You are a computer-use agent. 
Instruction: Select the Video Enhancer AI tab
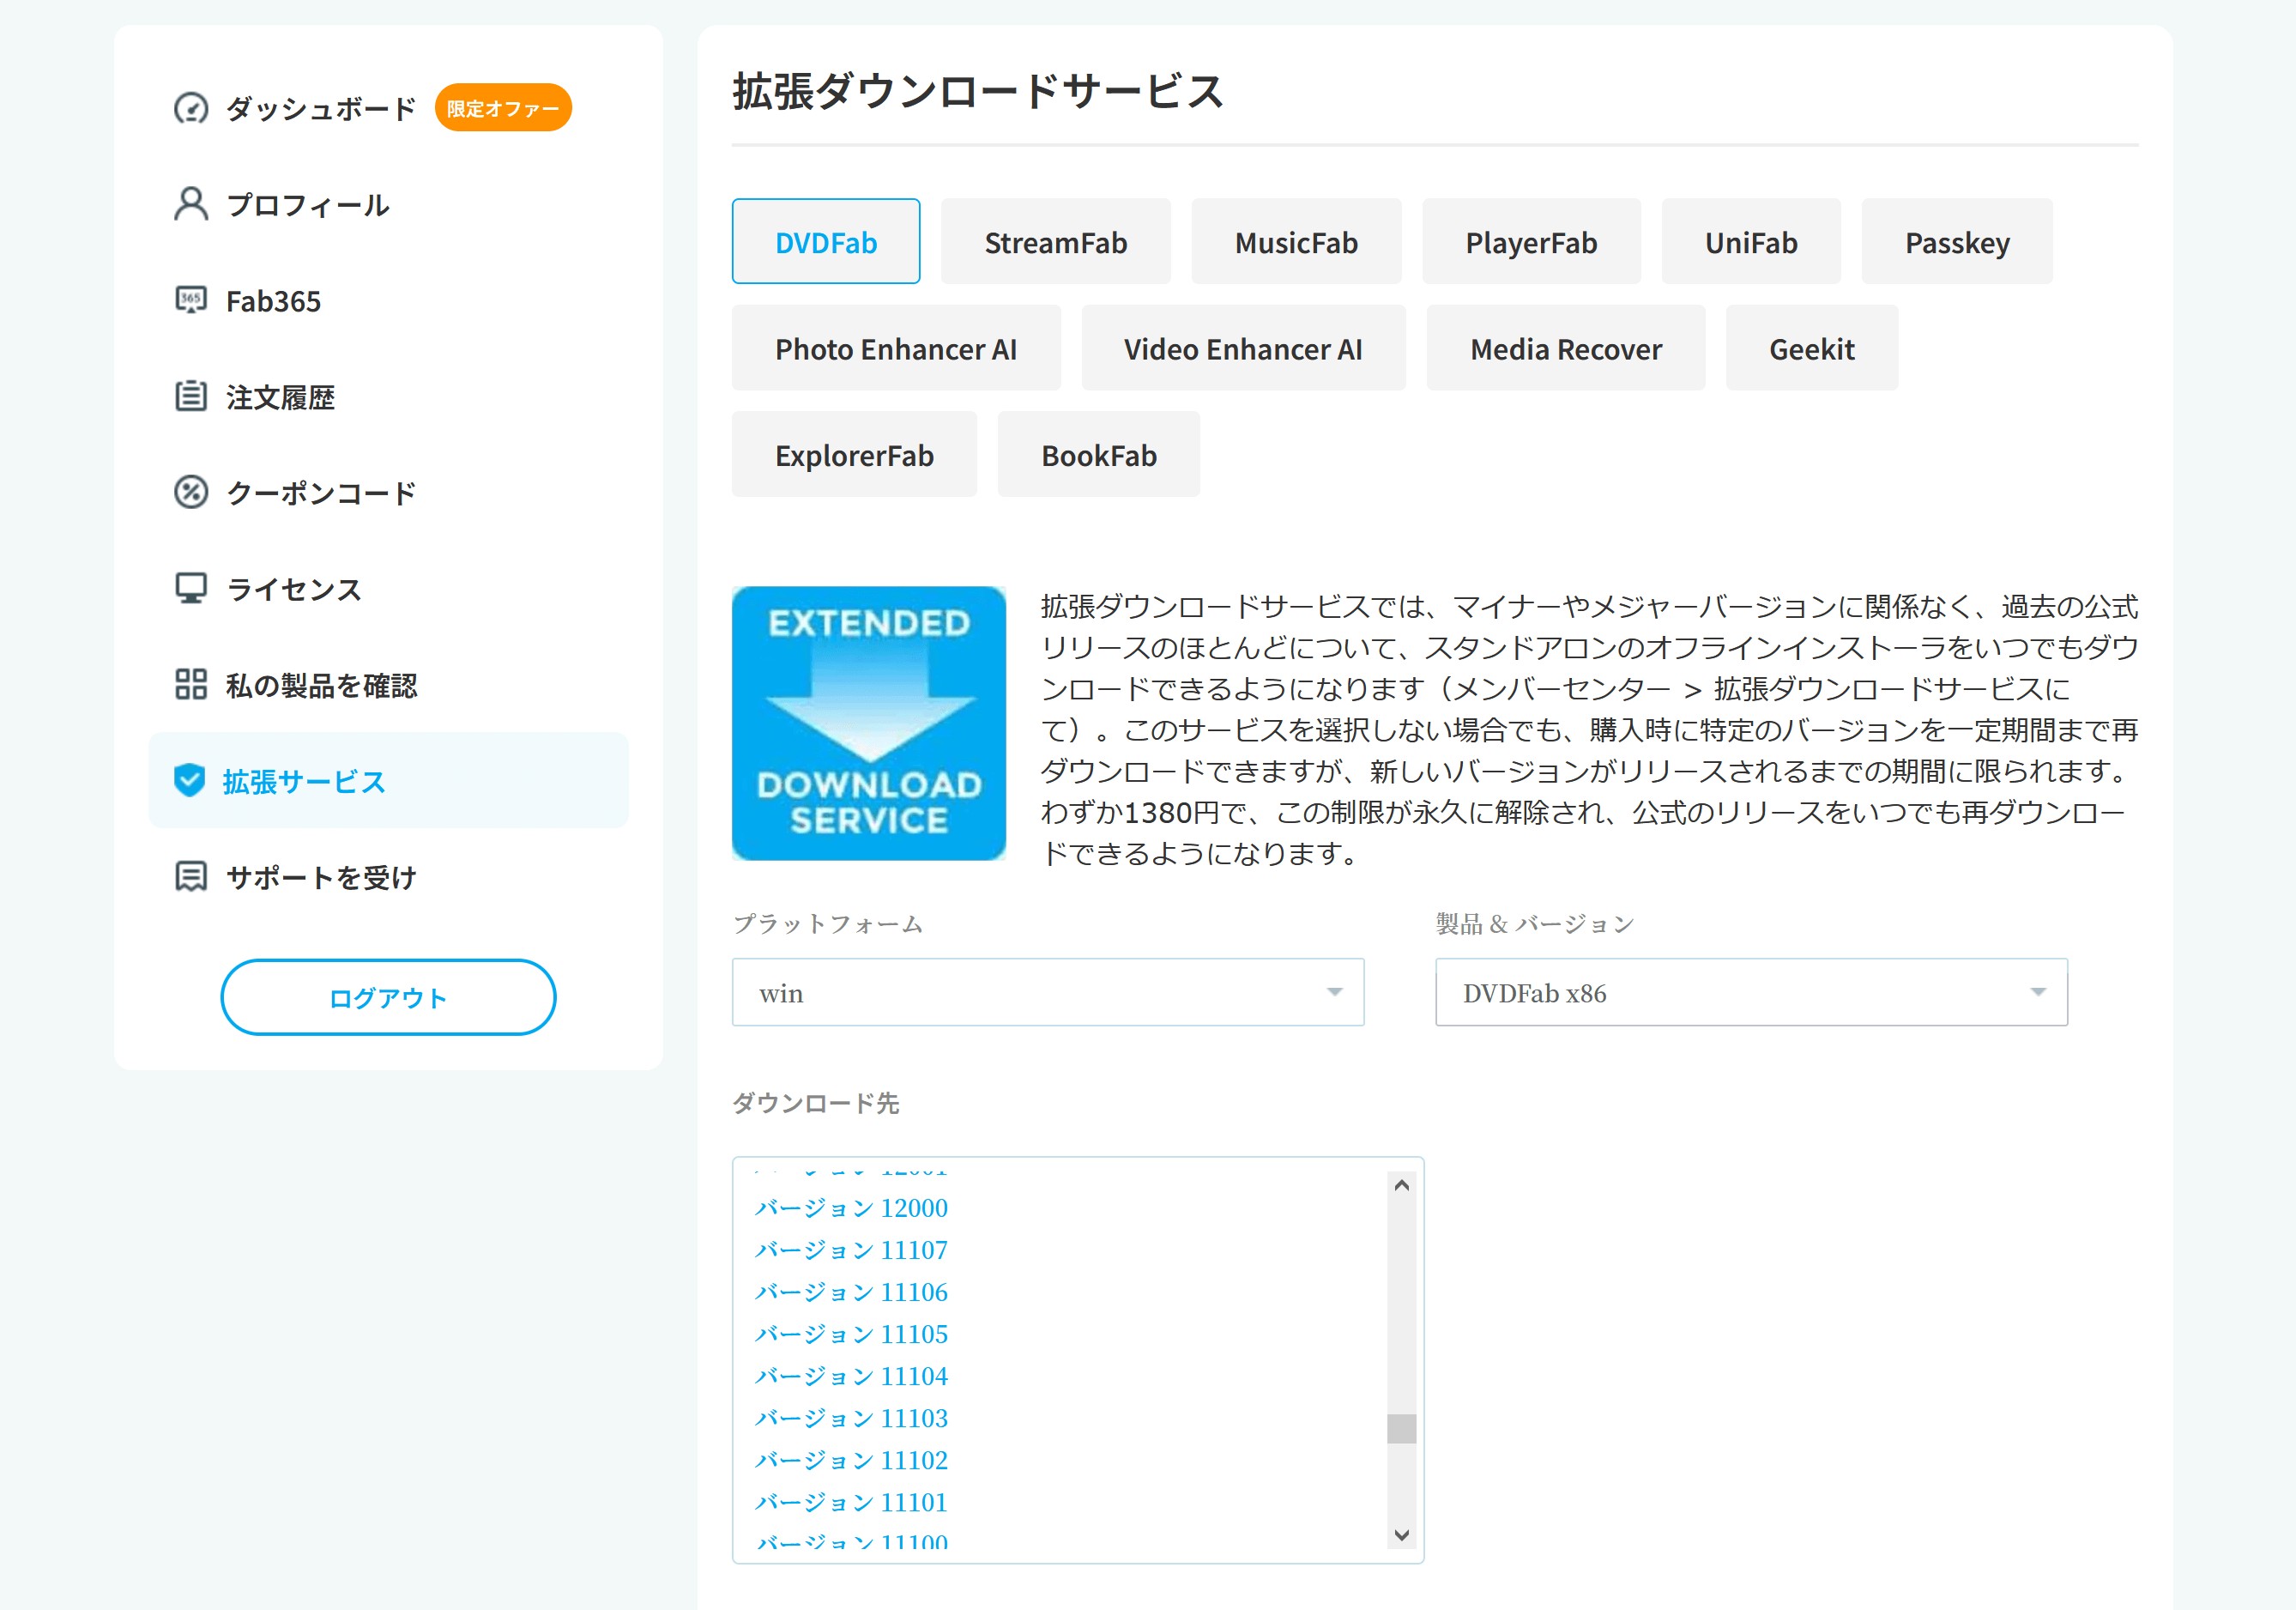[1243, 348]
